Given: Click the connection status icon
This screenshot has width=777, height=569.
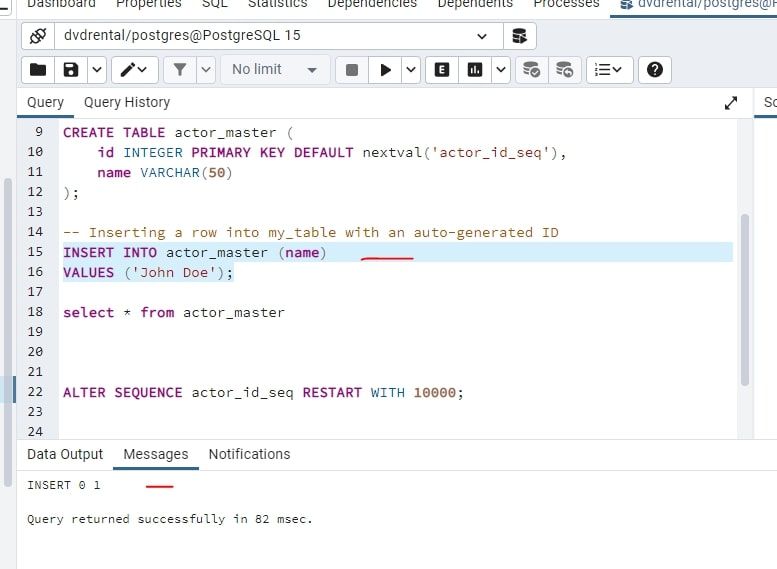Looking at the screenshot, I should tap(38, 36).
